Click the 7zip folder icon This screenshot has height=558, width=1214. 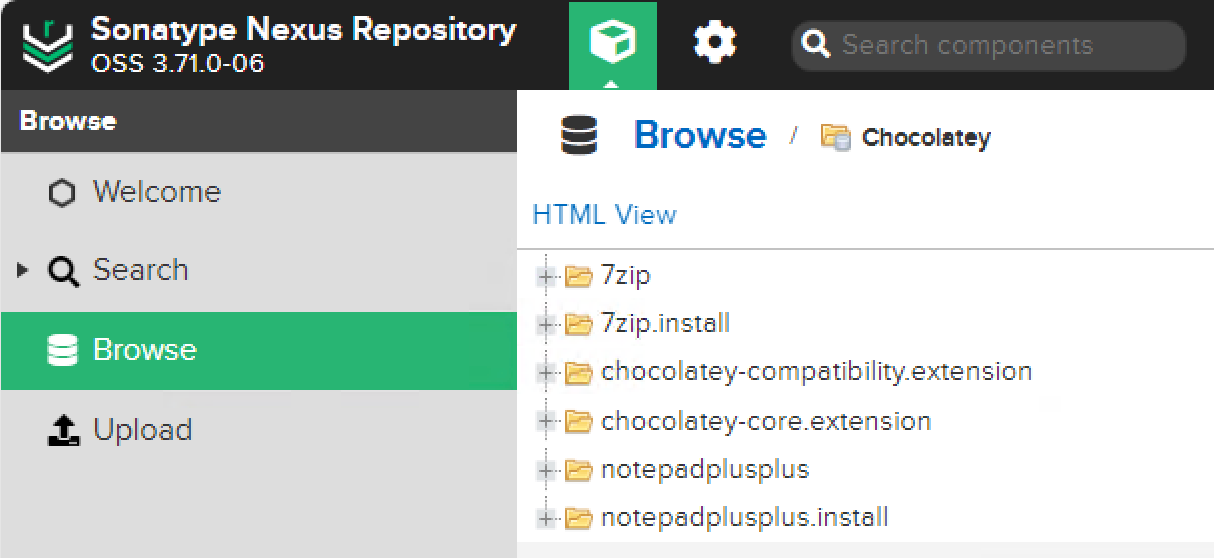coord(579,276)
